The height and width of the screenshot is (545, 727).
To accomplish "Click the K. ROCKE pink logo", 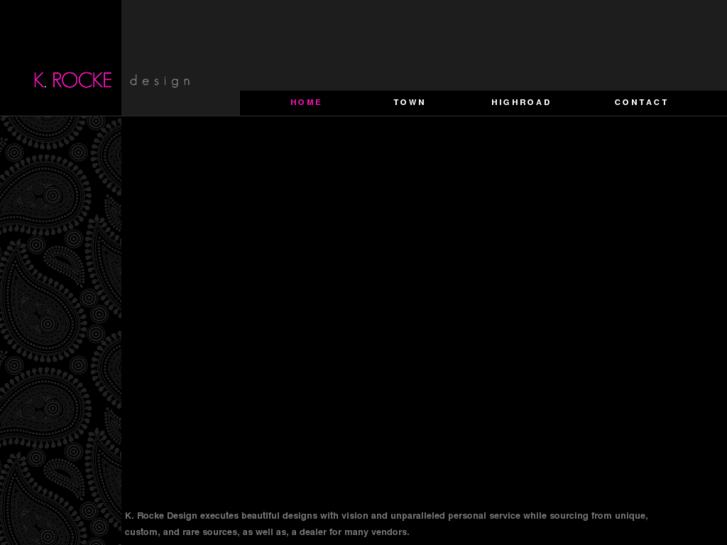I will click(x=73, y=80).
